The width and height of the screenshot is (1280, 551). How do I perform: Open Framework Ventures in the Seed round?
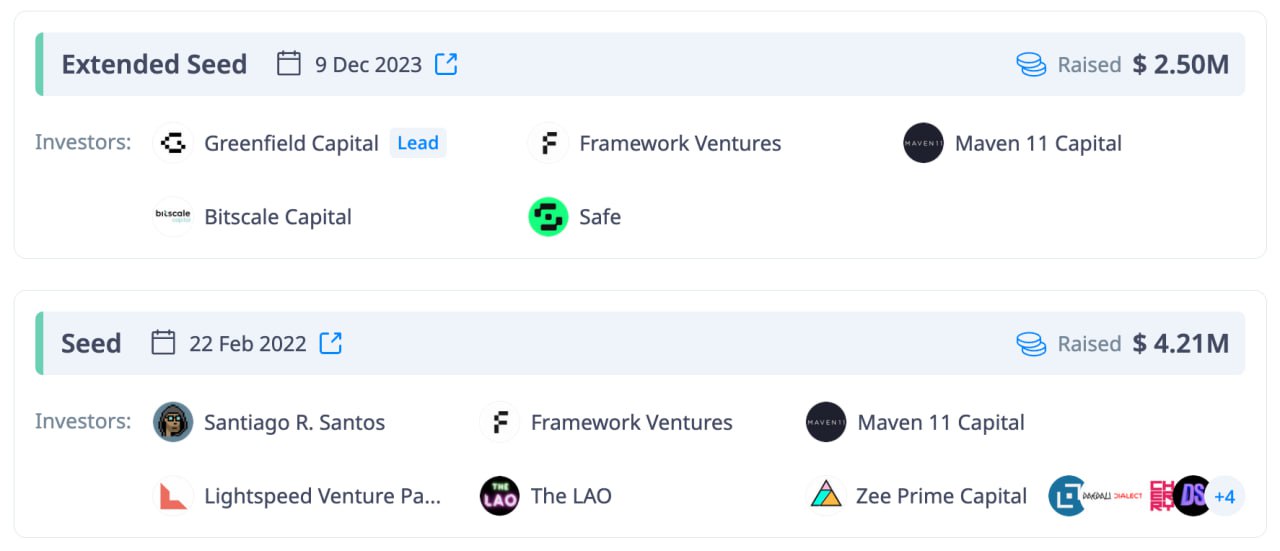pos(631,422)
